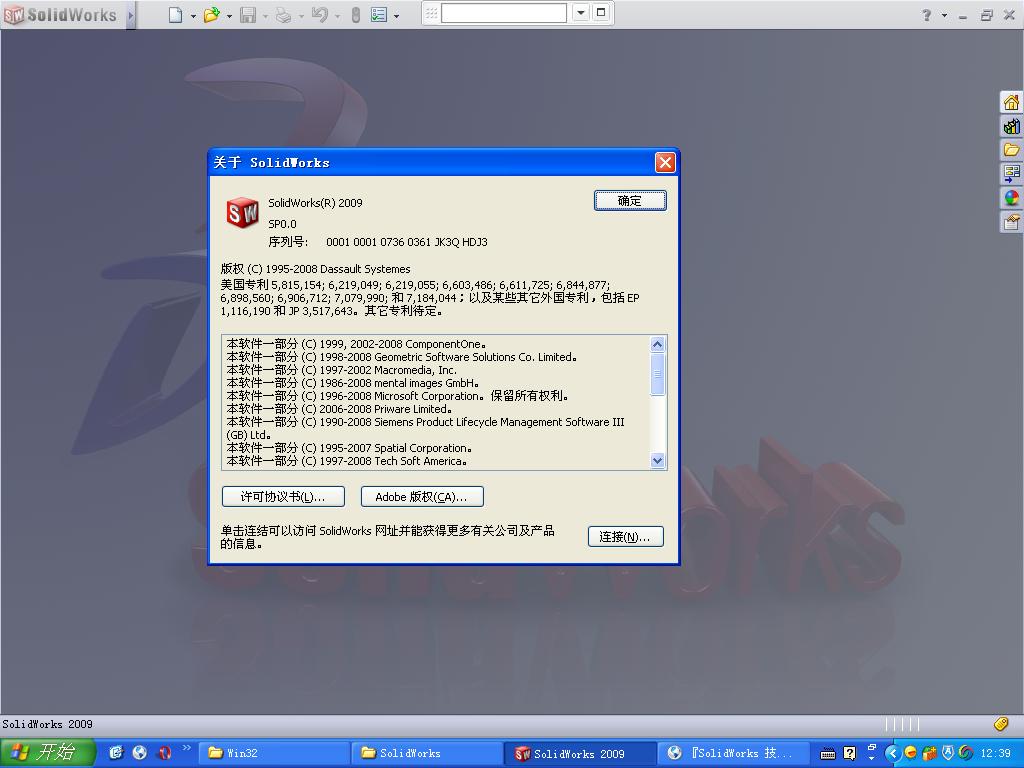This screenshot has width=1024, height=768.
Task: Open the Appearances color ball tab in the task pane
Action: (1011, 197)
